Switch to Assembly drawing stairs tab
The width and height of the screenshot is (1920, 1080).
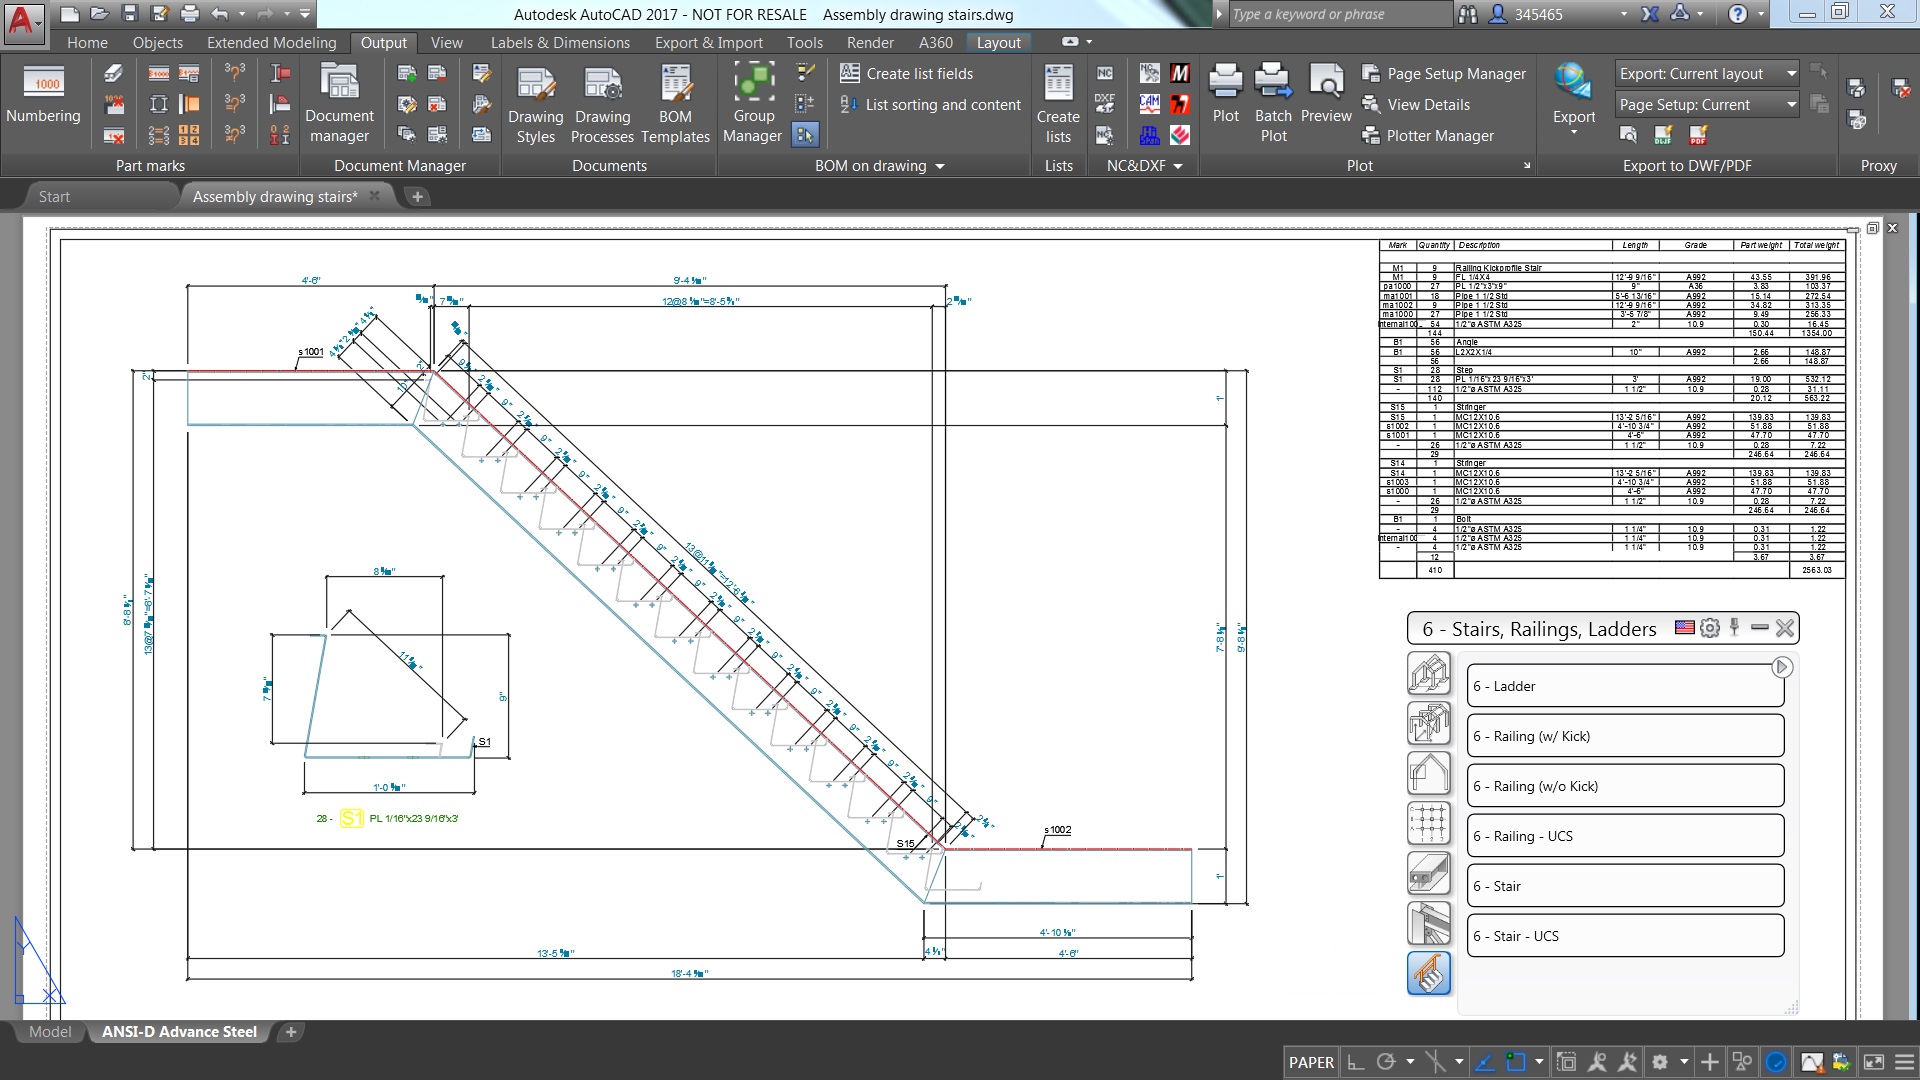pyautogui.click(x=273, y=196)
